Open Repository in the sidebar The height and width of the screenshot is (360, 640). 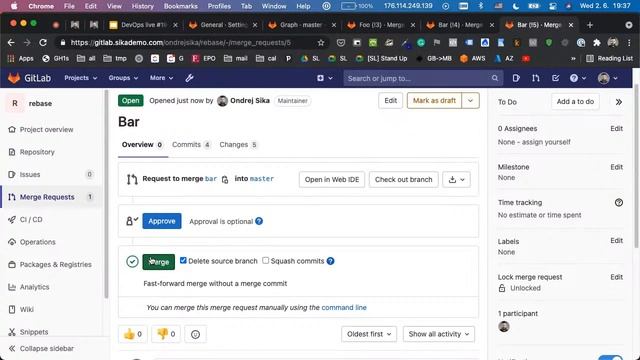click(37, 152)
